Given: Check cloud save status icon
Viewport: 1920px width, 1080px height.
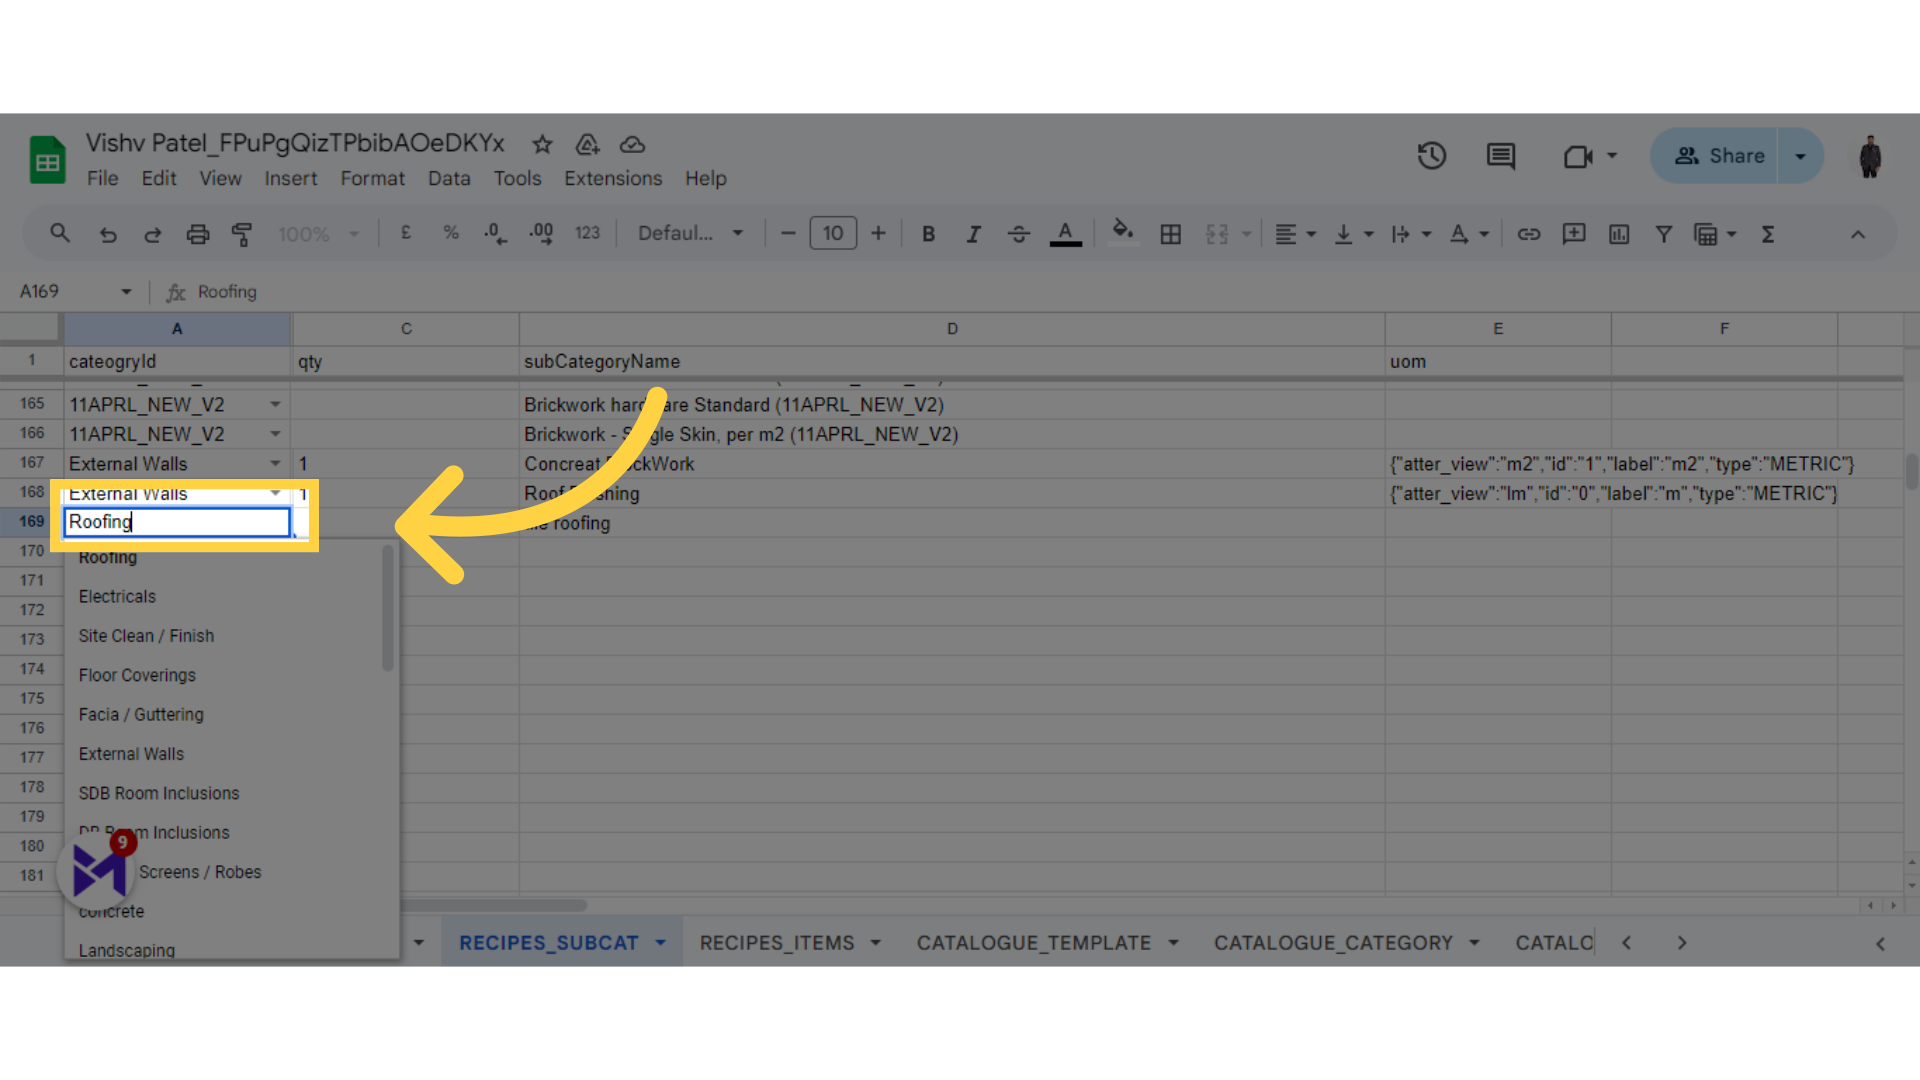Looking at the screenshot, I should tap(632, 144).
